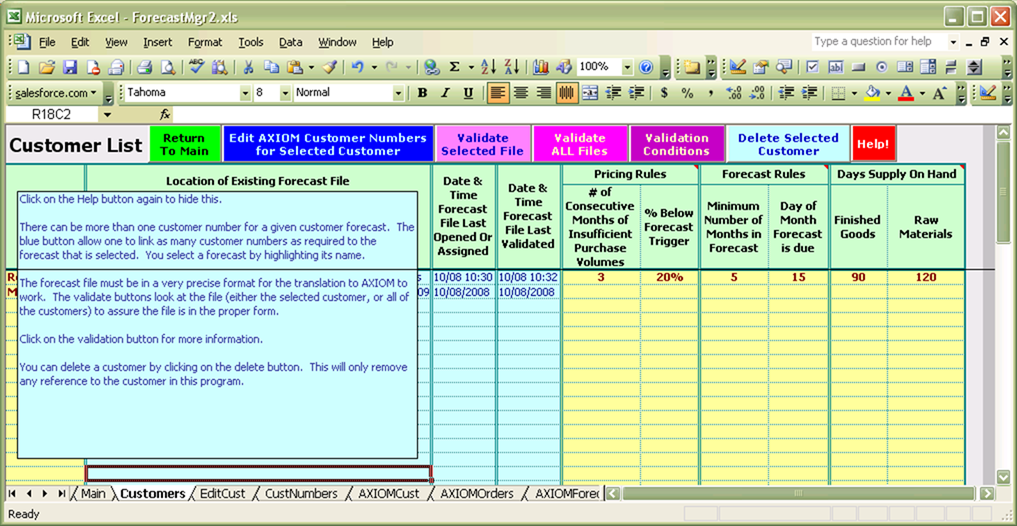Toggle Merge and Center
Screen dimensions: 1017x526
(590, 93)
